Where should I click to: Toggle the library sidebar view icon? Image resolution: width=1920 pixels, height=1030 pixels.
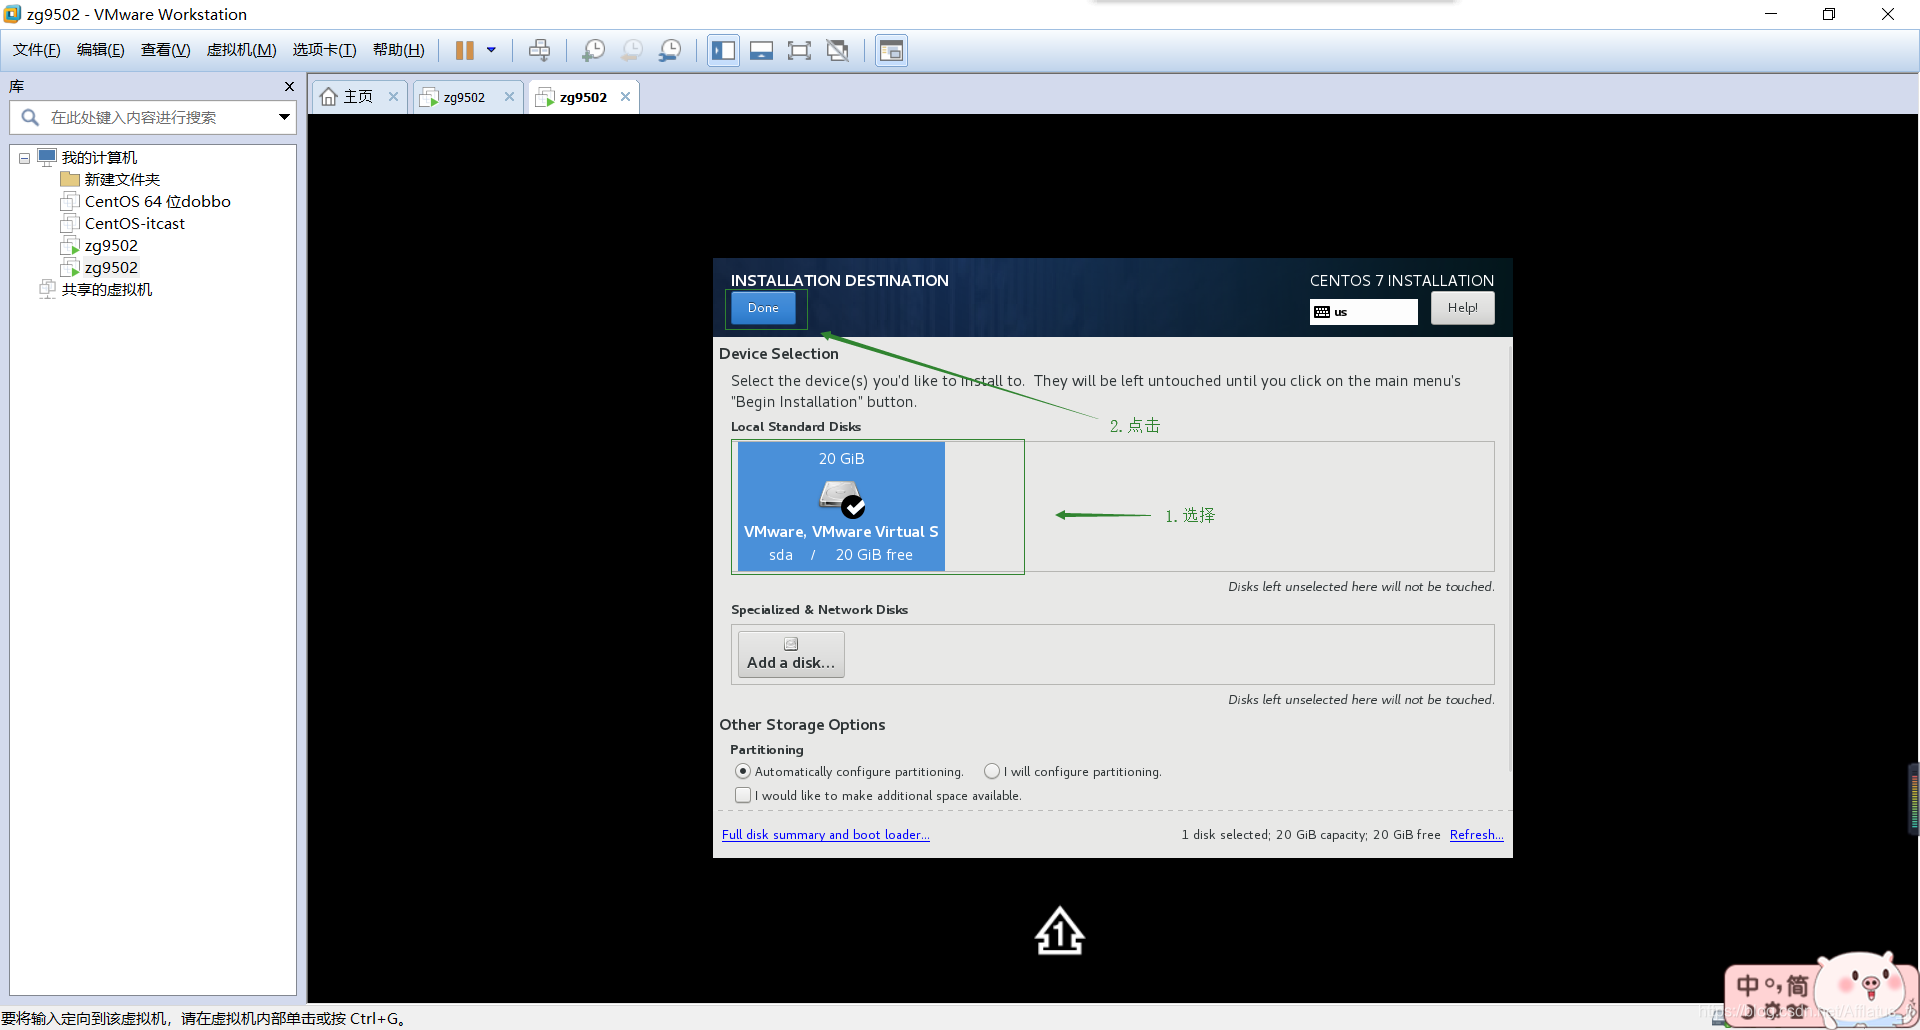click(x=723, y=50)
